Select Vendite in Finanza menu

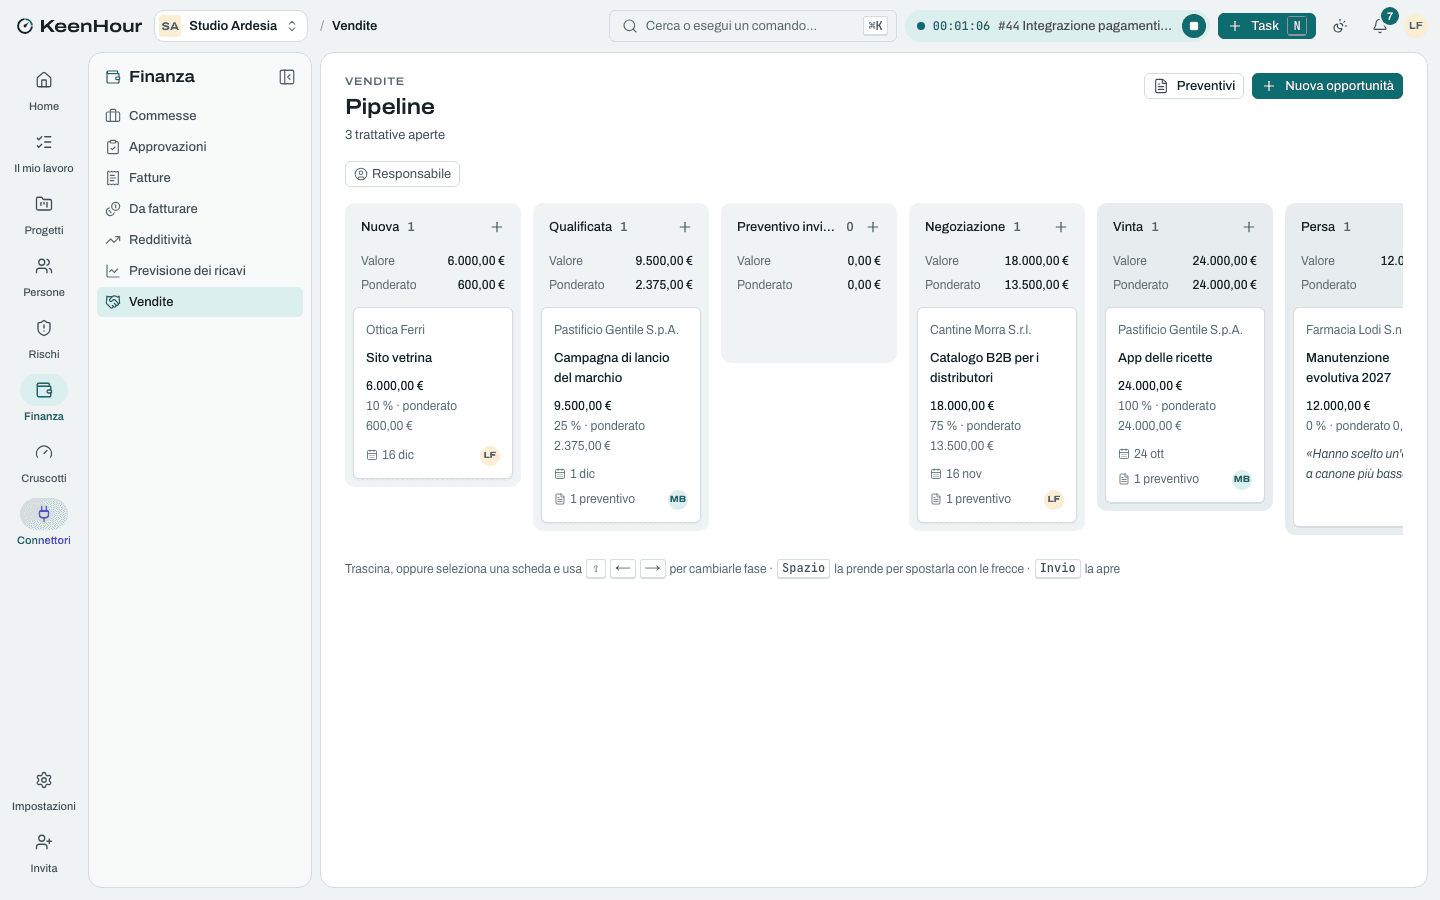(200, 302)
